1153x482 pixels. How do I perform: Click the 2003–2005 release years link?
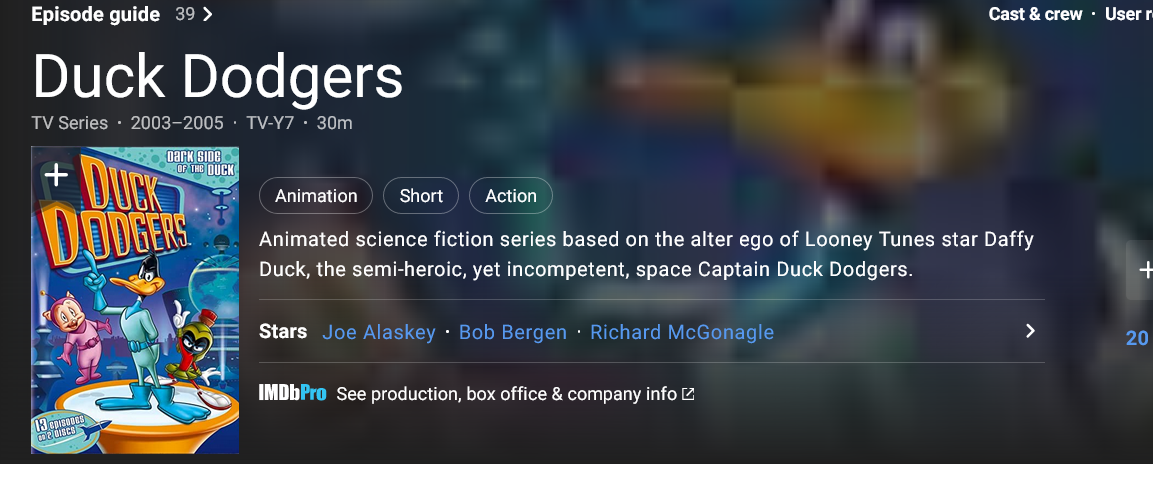tap(175, 123)
